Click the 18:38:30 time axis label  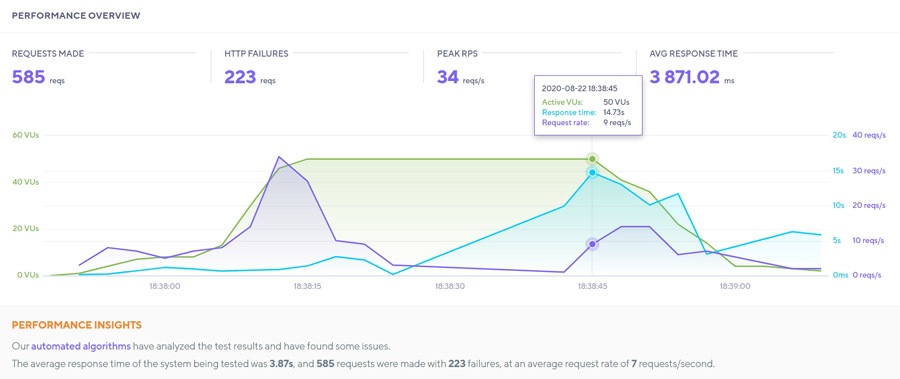(x=449, y=285)
